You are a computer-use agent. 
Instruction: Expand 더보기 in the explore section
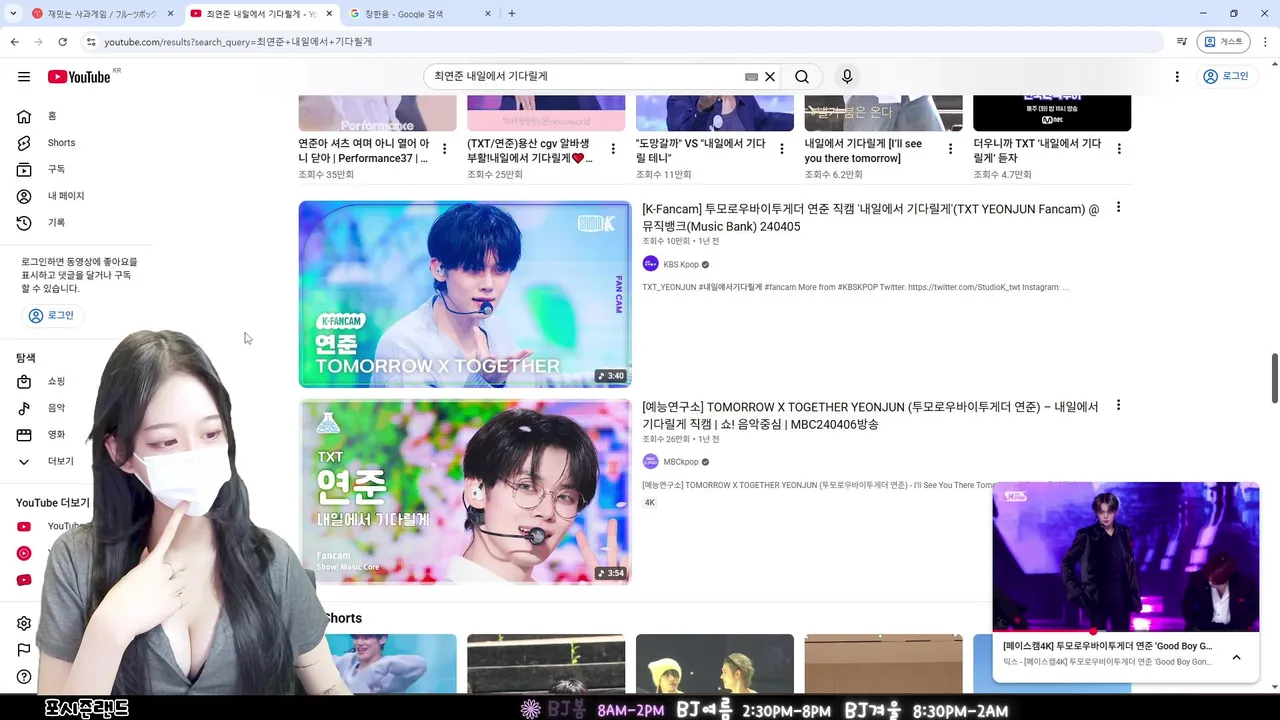coord(60,461)
